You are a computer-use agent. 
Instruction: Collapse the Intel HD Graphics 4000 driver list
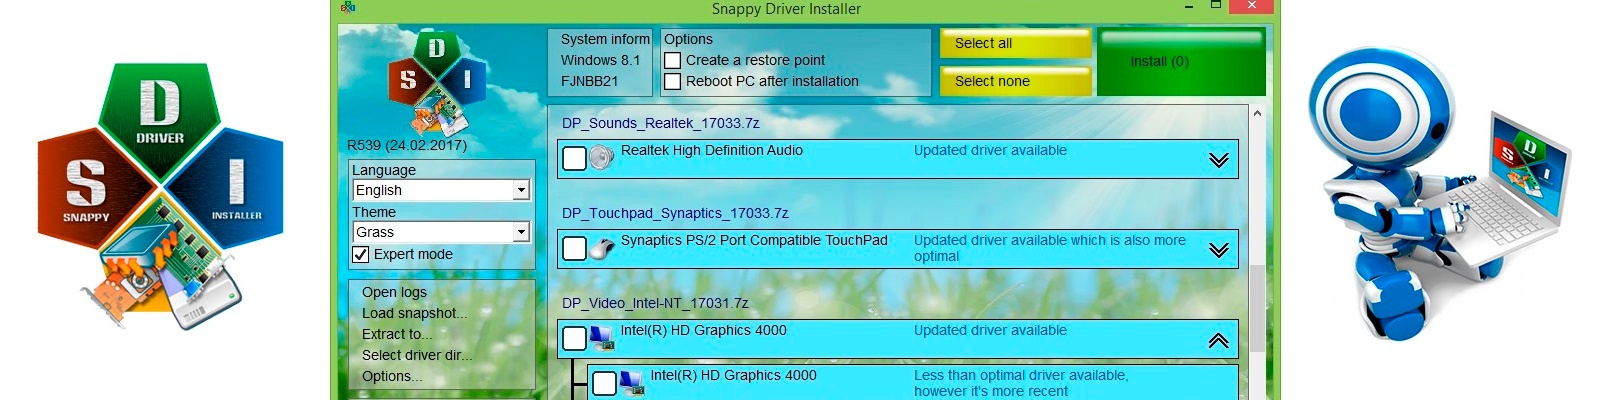(1218, 340)
